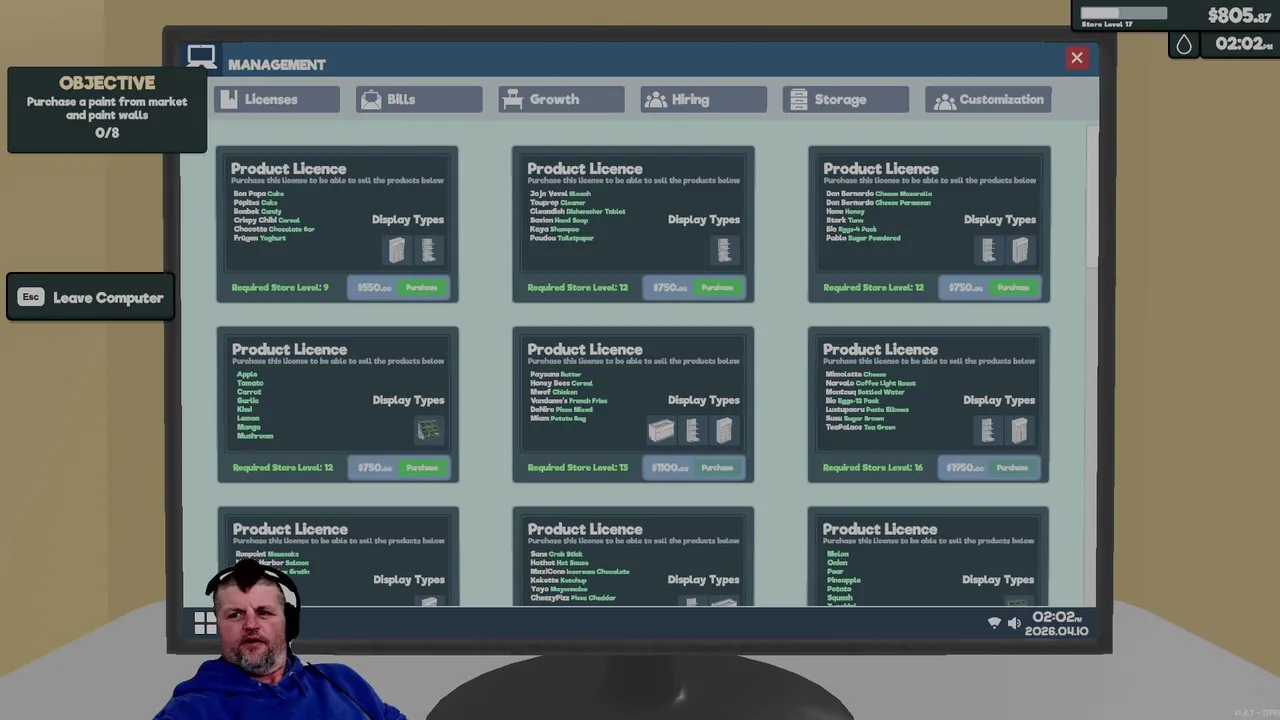Click the shelf display icon in the $1950 licence
Screen dimensions: 1280x720
[988, 430]
